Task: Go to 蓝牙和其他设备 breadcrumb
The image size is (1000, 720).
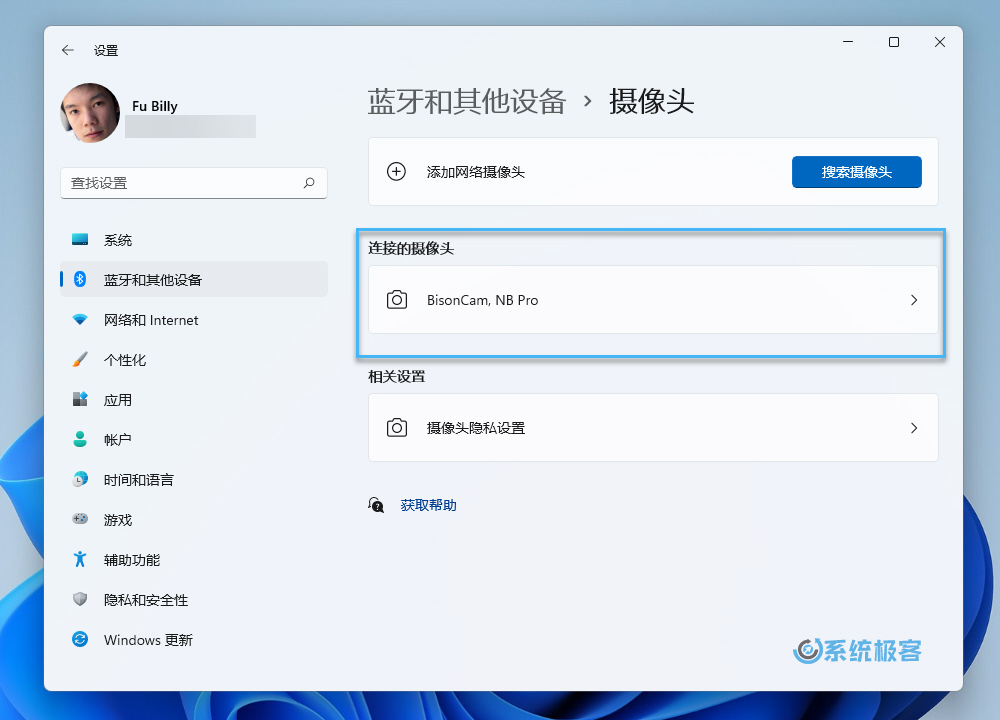Action: (467, 101)
